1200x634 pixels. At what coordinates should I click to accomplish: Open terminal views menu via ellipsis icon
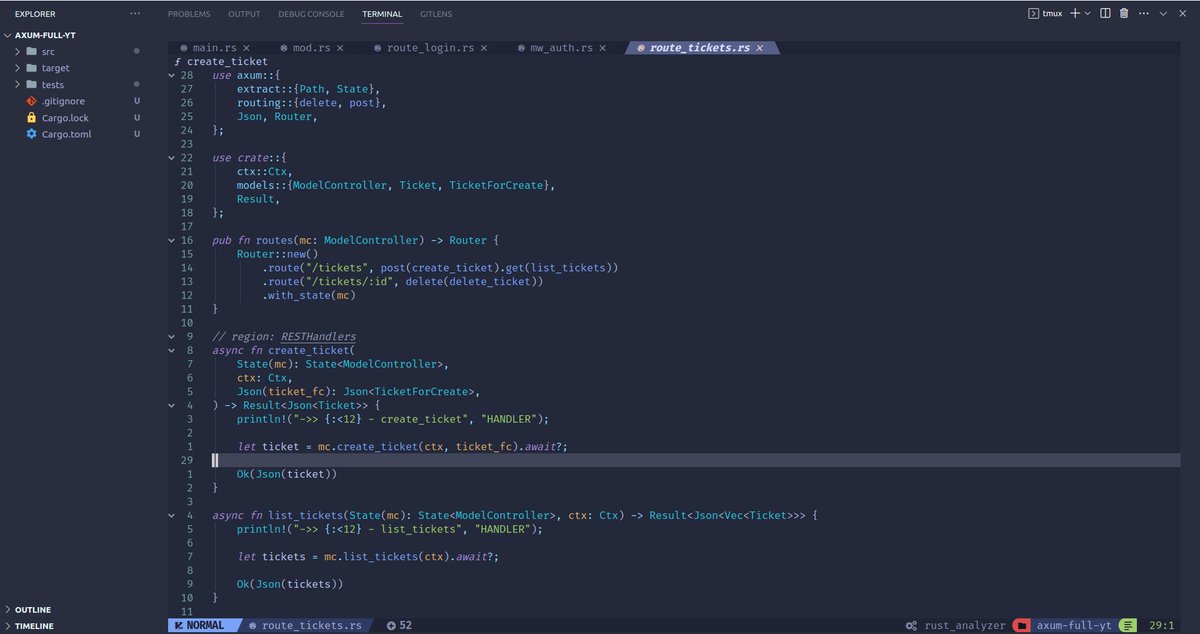[x=1144, y=13]
